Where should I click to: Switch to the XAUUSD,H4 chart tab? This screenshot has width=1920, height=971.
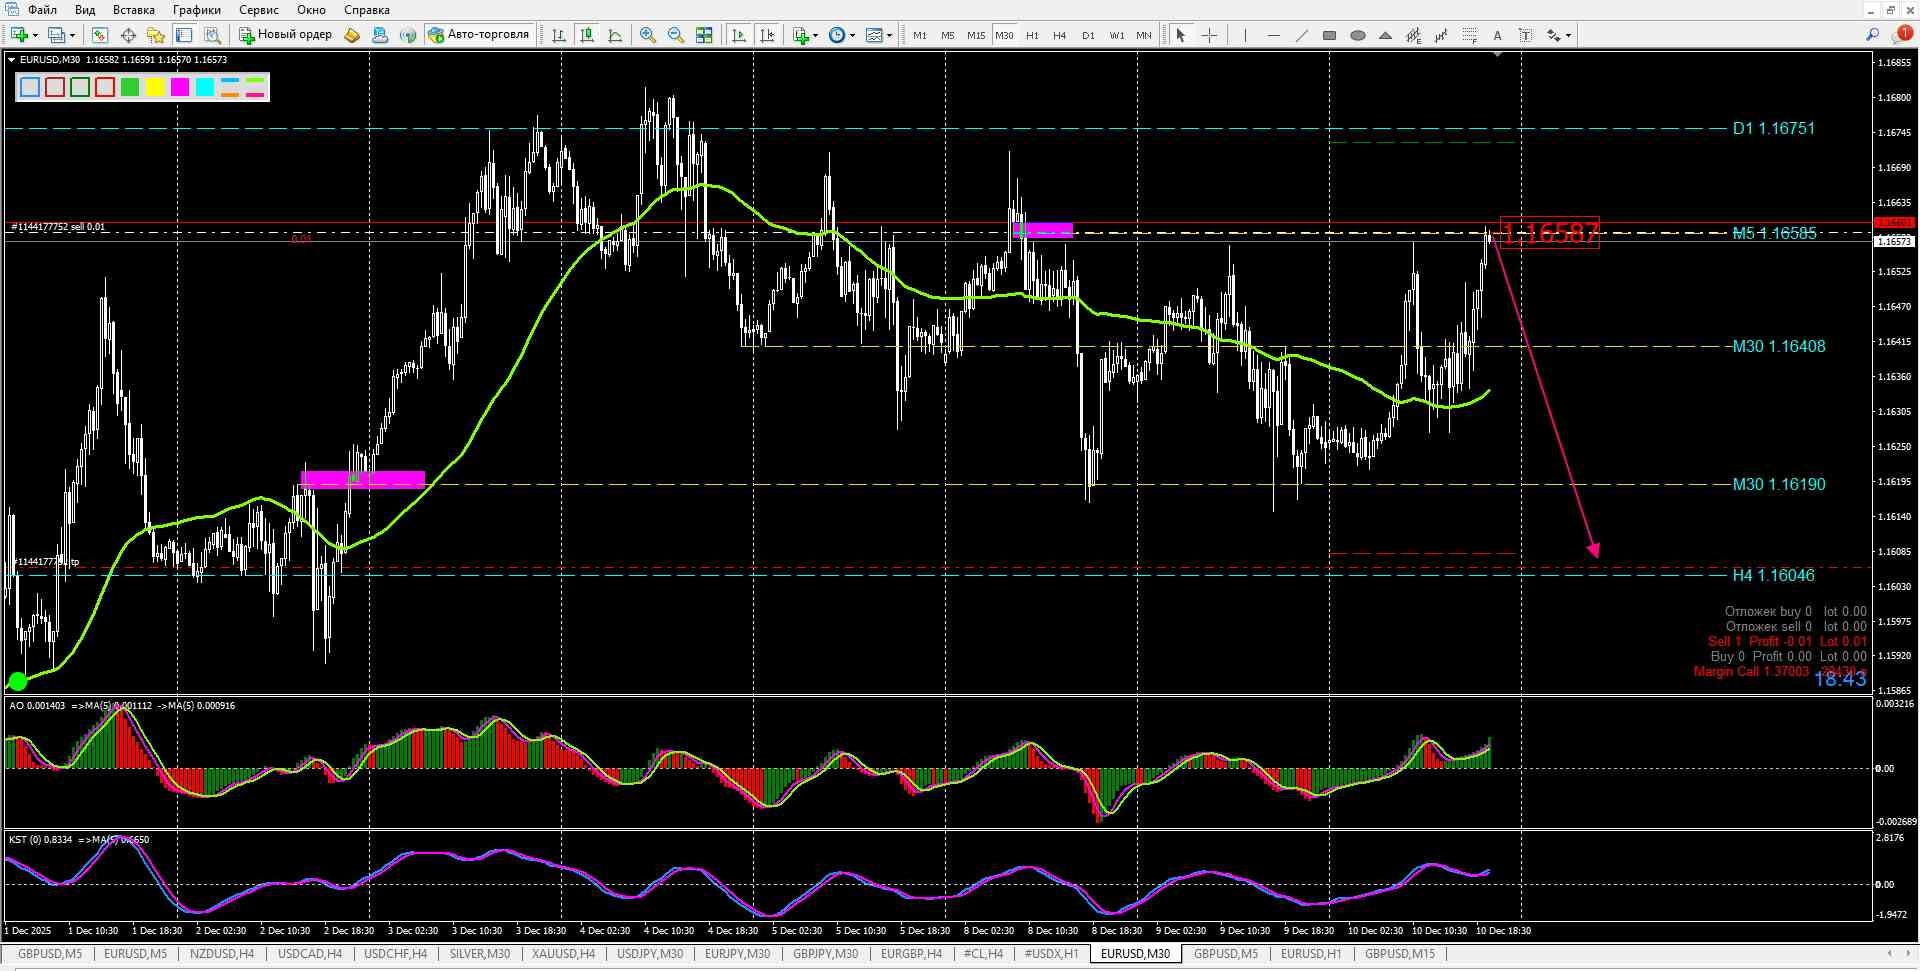coord(564,954)
